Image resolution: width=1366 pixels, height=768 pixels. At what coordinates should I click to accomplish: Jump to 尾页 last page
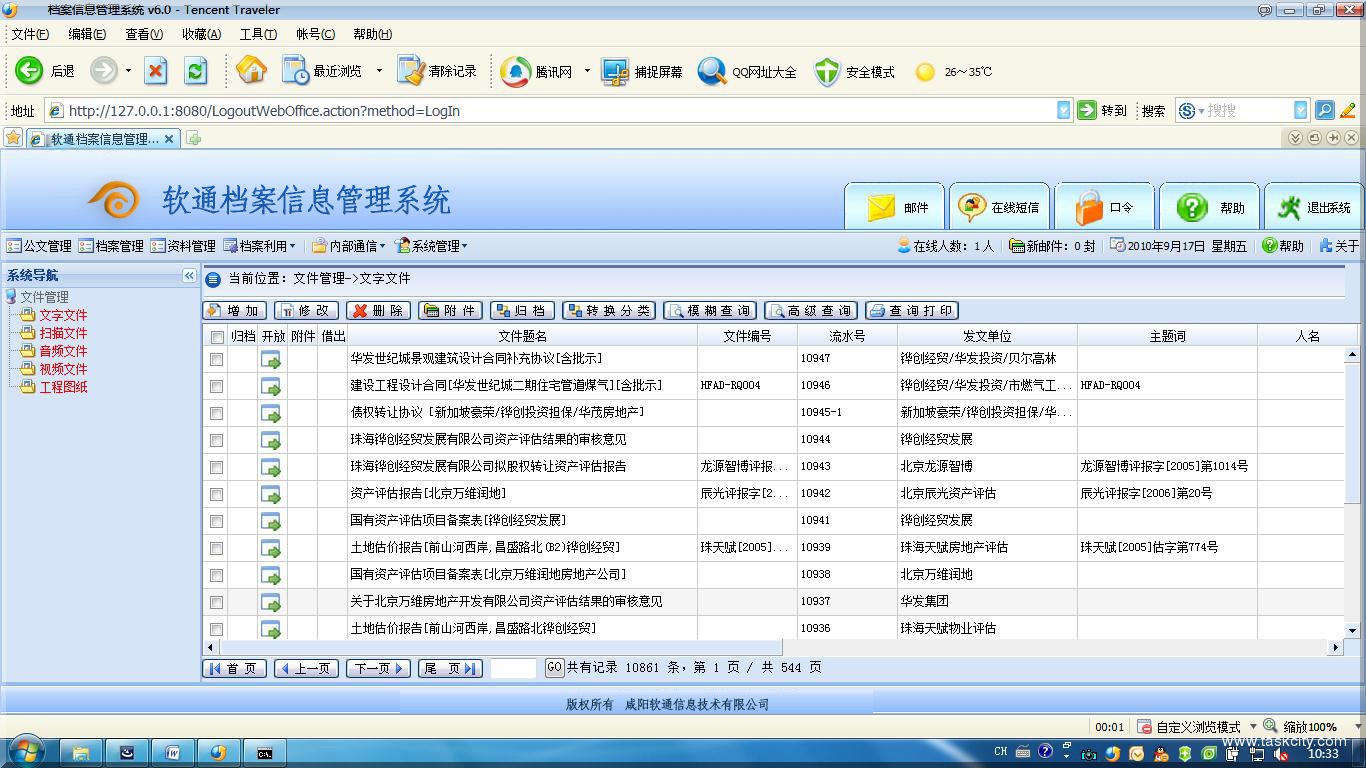(450, 668)
